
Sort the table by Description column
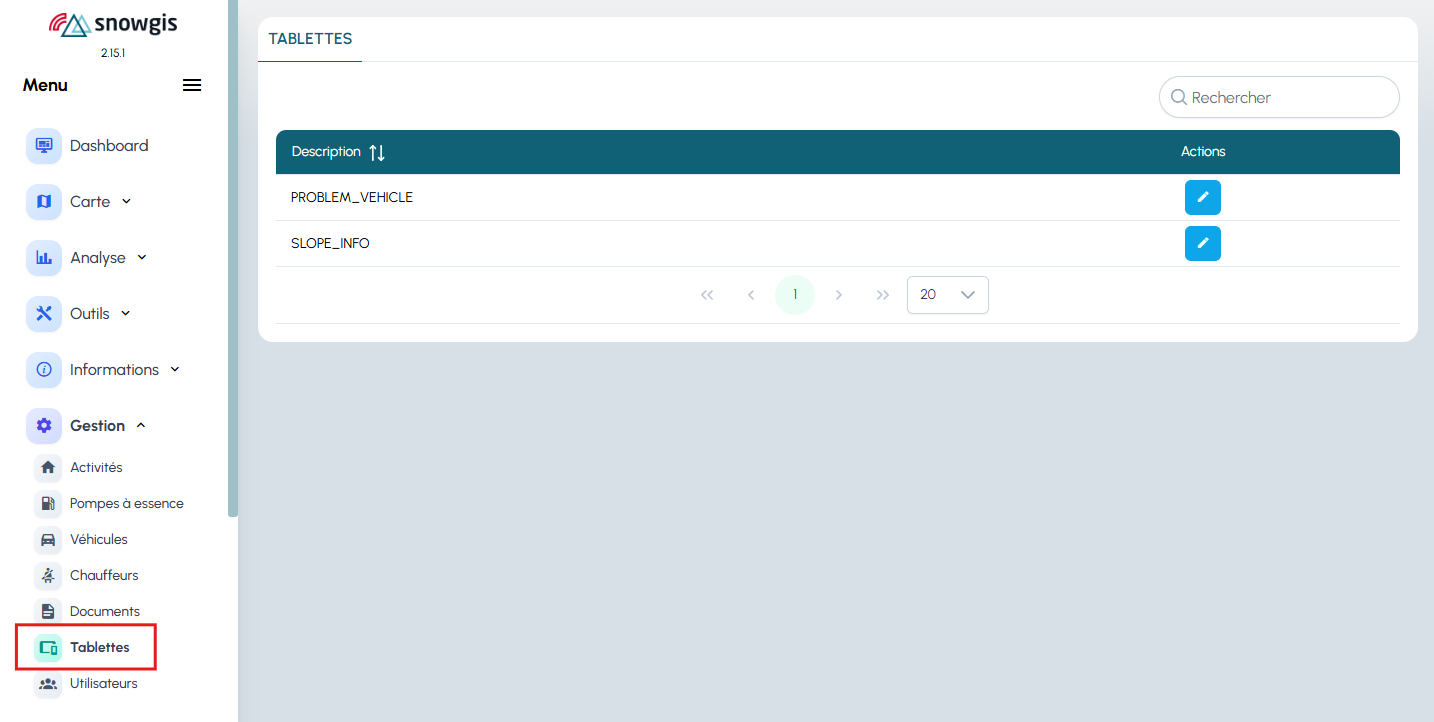376,152
